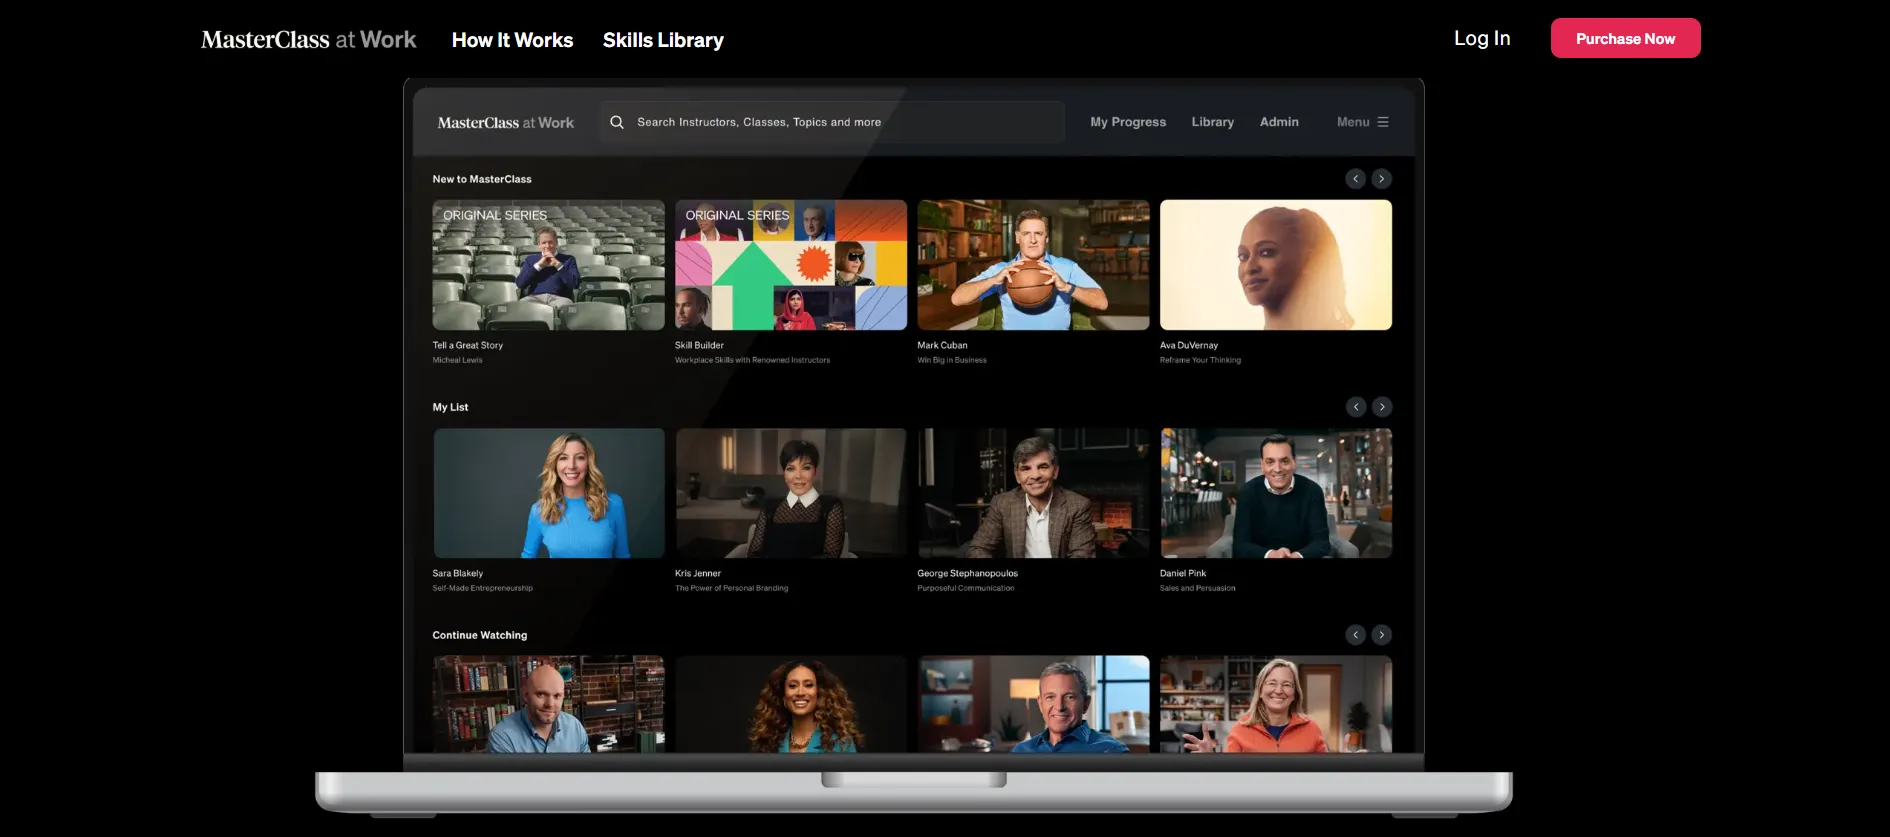Open the Sara Blakely class thumbnail
Screen dimensions: 1890x837
pyautogui.click(x=548, y=493)
